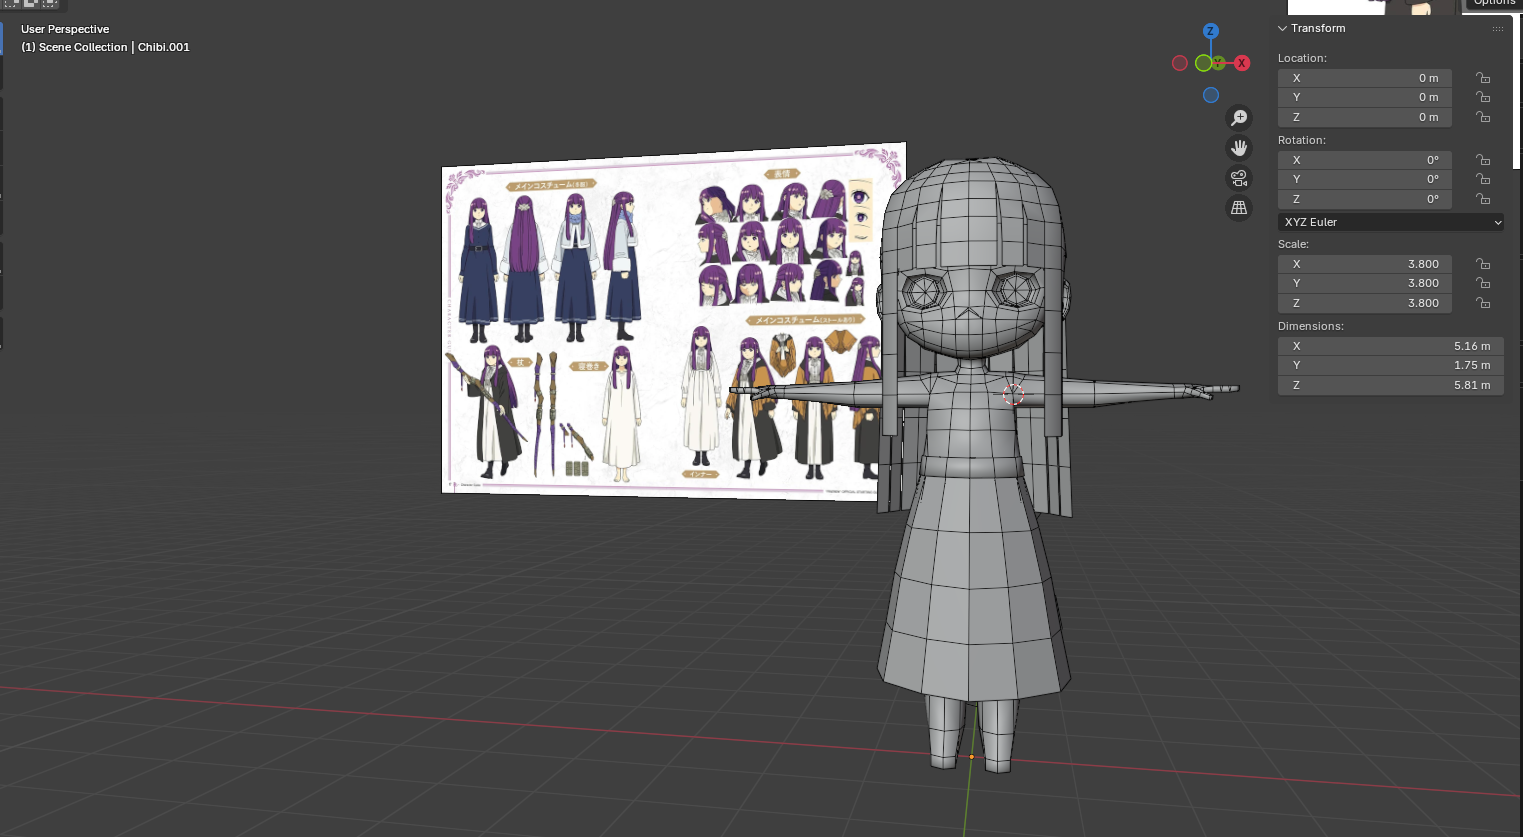Collapse the Transform panel
The height and width of the screenshot is (837, 1523).
[x=1283, y=29]
